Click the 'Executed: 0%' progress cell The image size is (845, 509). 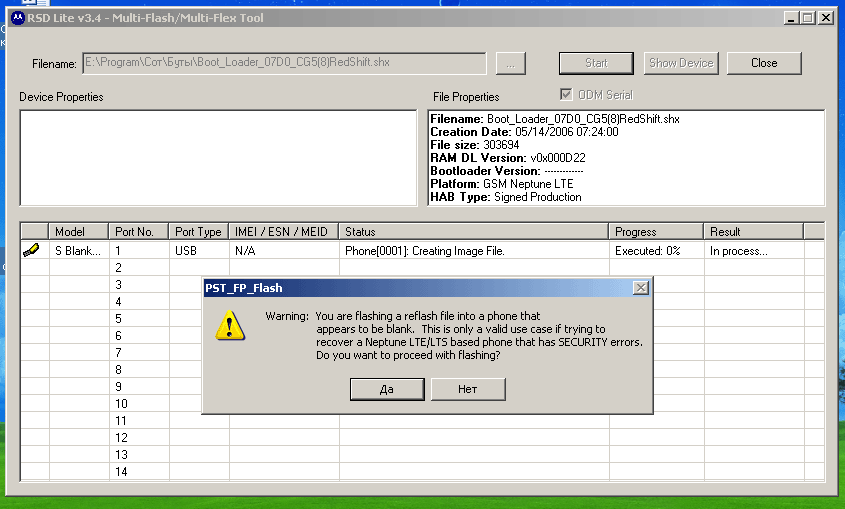tap(656, 250)
